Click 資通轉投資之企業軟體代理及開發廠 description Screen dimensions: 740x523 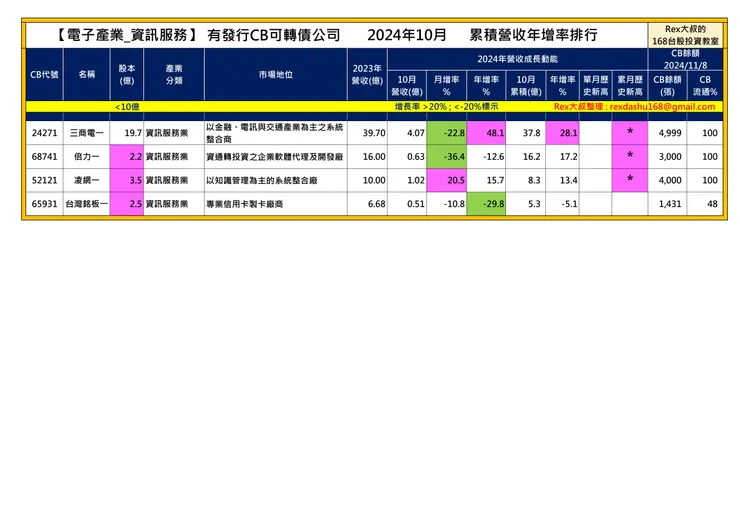(275, 157)
